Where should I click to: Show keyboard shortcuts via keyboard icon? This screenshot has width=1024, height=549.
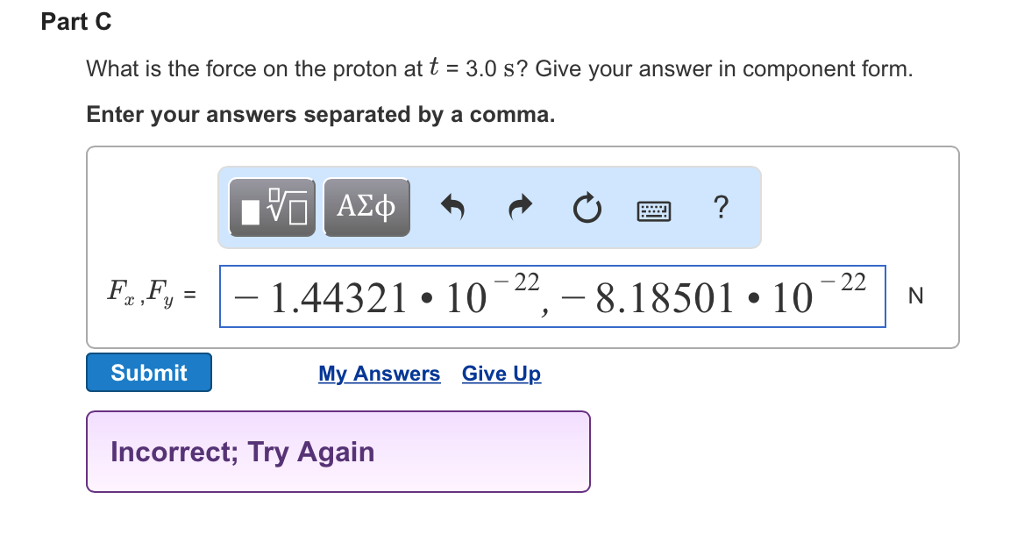click(x=653, y=209)
